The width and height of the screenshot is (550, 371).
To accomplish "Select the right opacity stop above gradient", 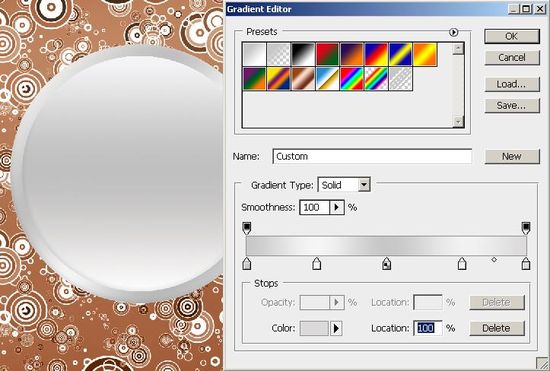I will coord(525,228).
